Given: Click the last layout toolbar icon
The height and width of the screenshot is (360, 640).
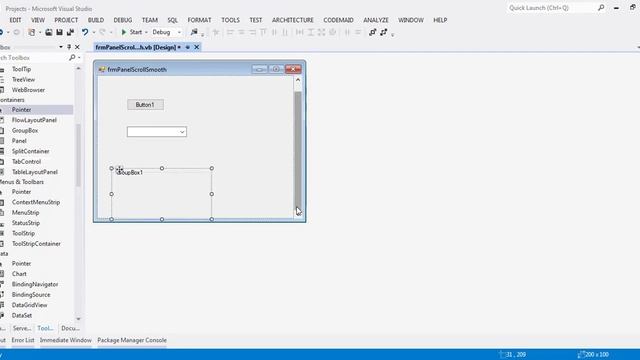Looking at the screenshot, I should coord(383,32).
